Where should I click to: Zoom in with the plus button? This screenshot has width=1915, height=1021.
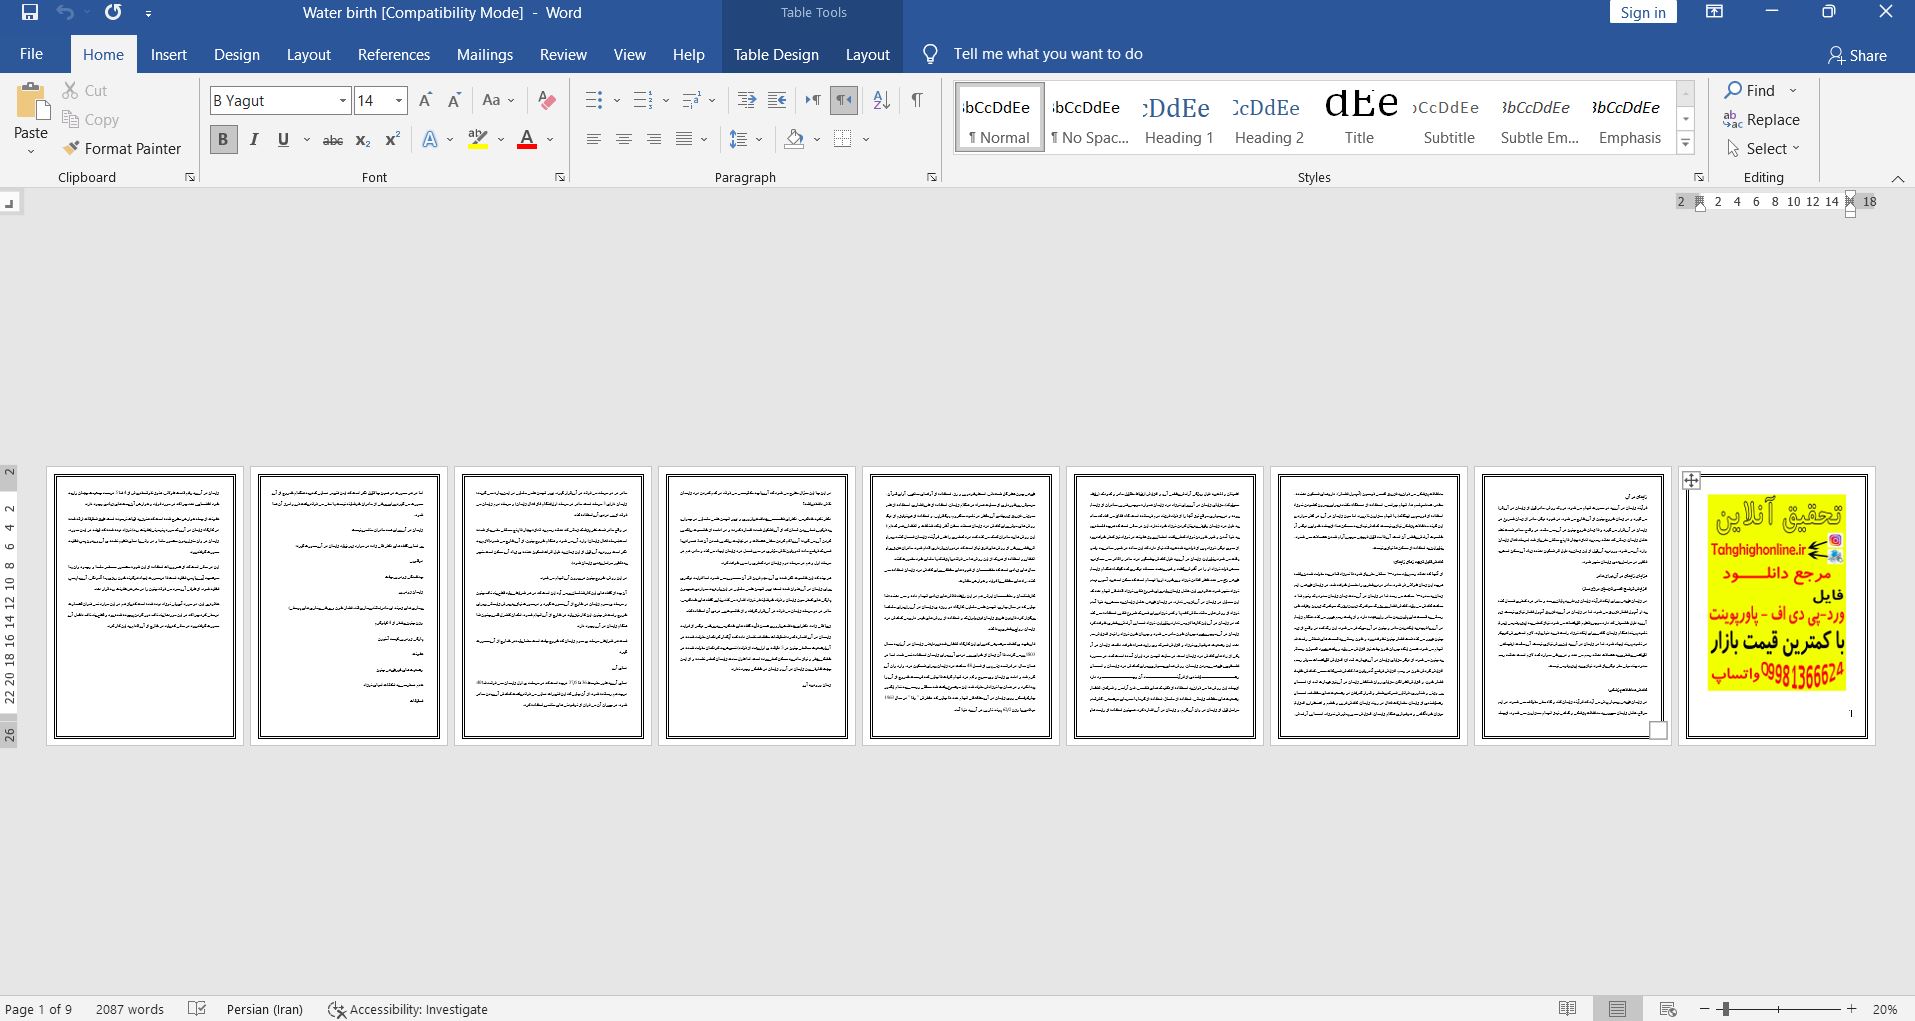click(x=1851, y=1009)
